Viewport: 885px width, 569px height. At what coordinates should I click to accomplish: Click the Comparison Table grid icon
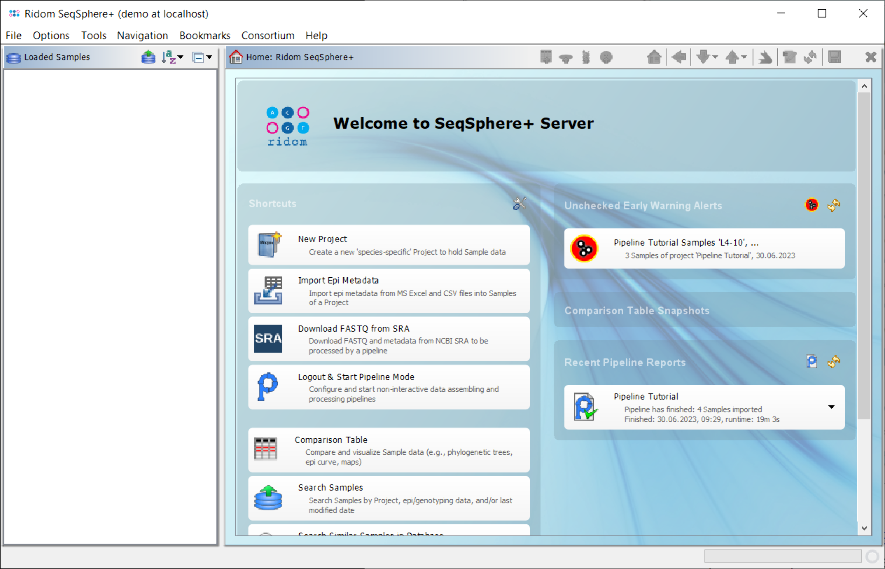pyautogui.click(x=265, y=449)
